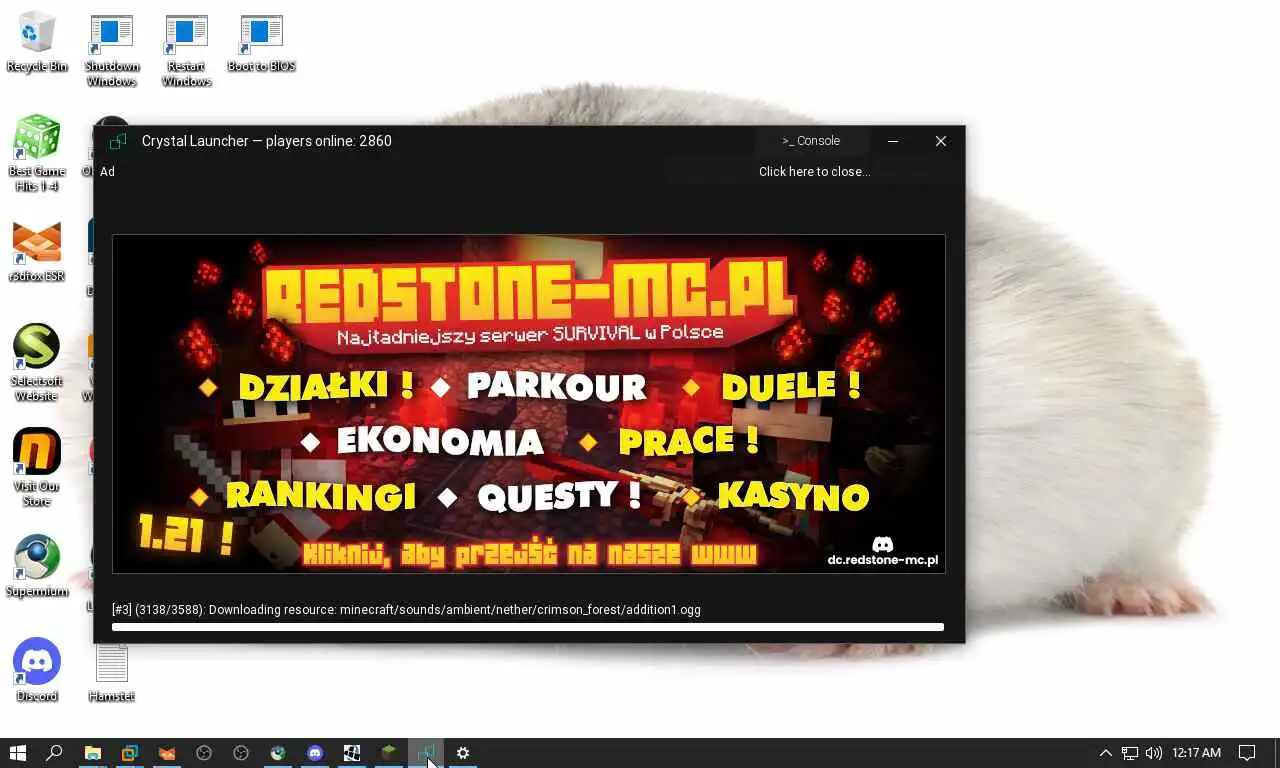Select the Visit Our Store desktop shortcut

click(x=37, y=467)
